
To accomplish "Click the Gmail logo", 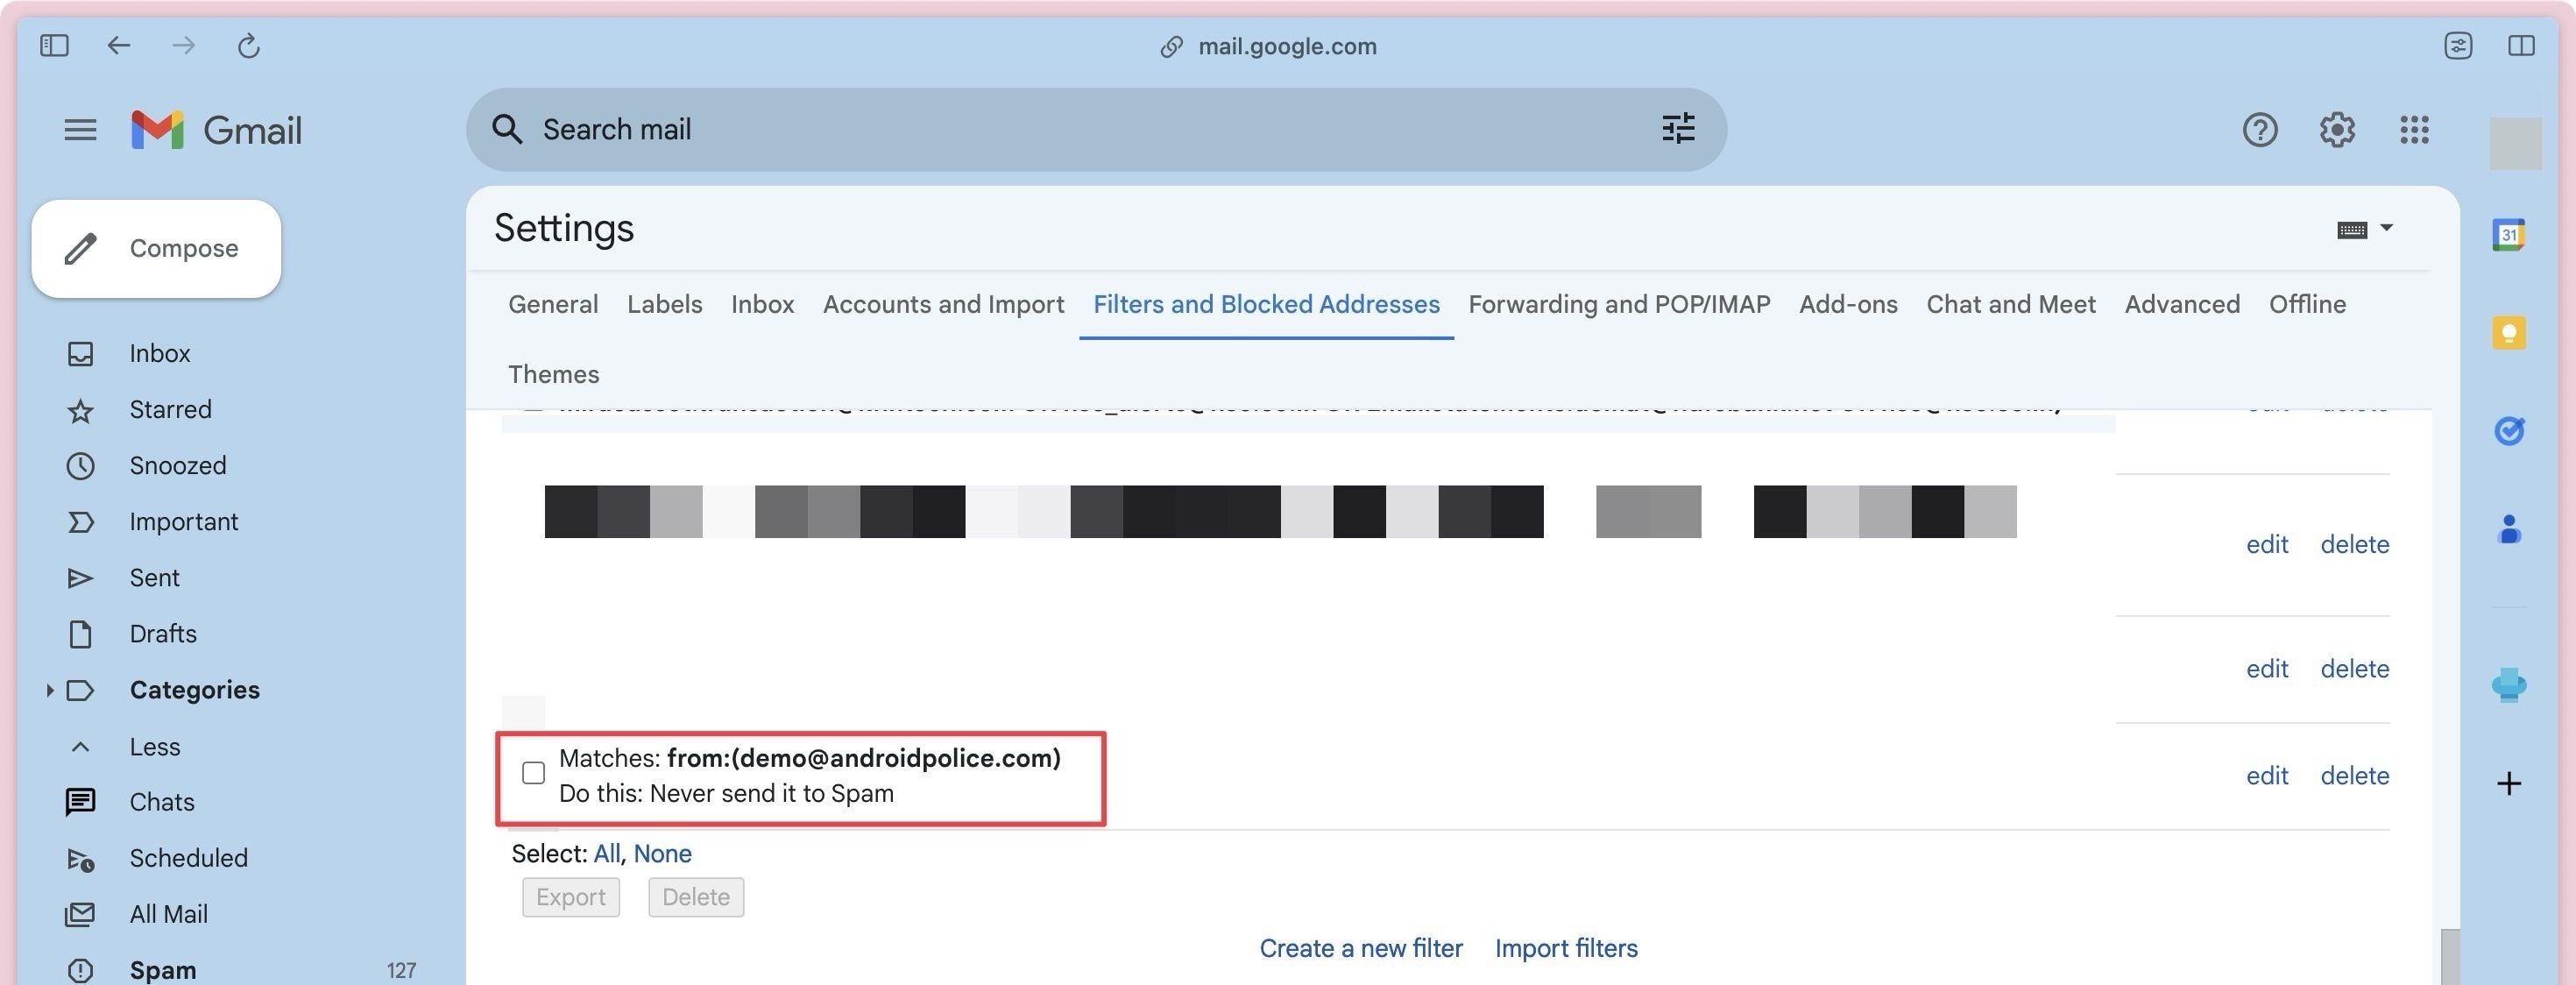I will [216, 130].
